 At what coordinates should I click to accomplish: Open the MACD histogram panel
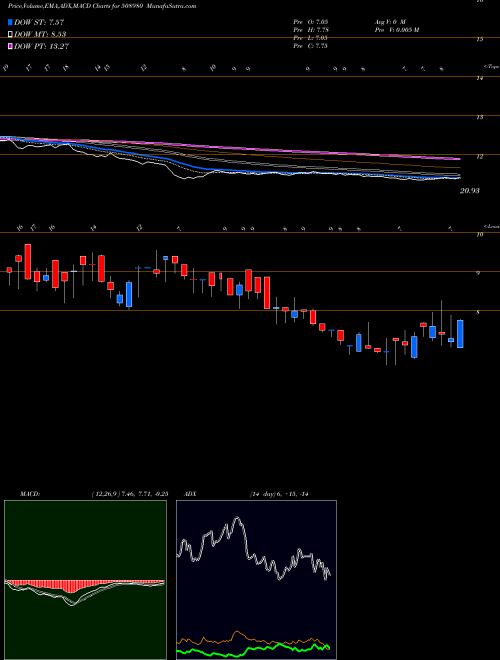coord(85,580)
